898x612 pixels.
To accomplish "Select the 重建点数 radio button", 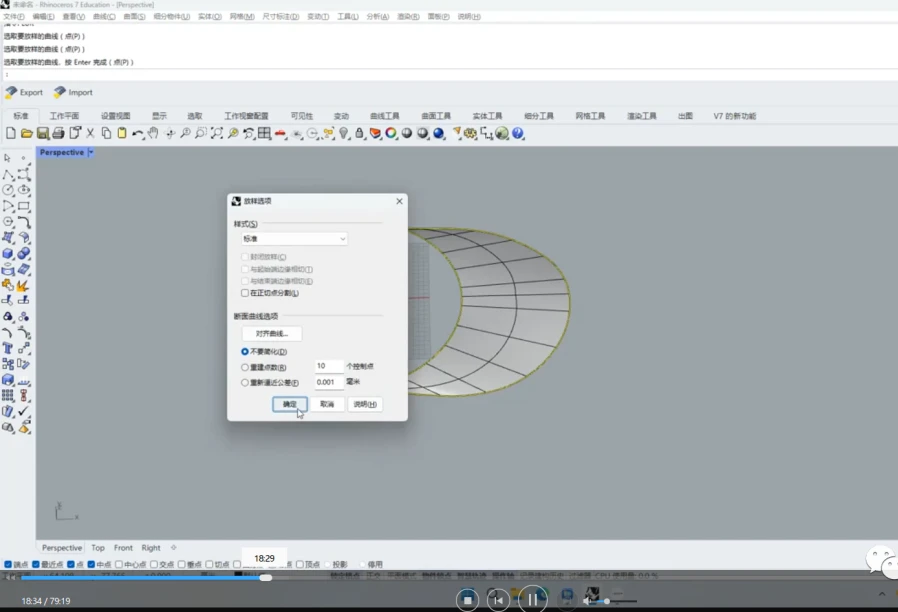I will (x=245, y=368).
